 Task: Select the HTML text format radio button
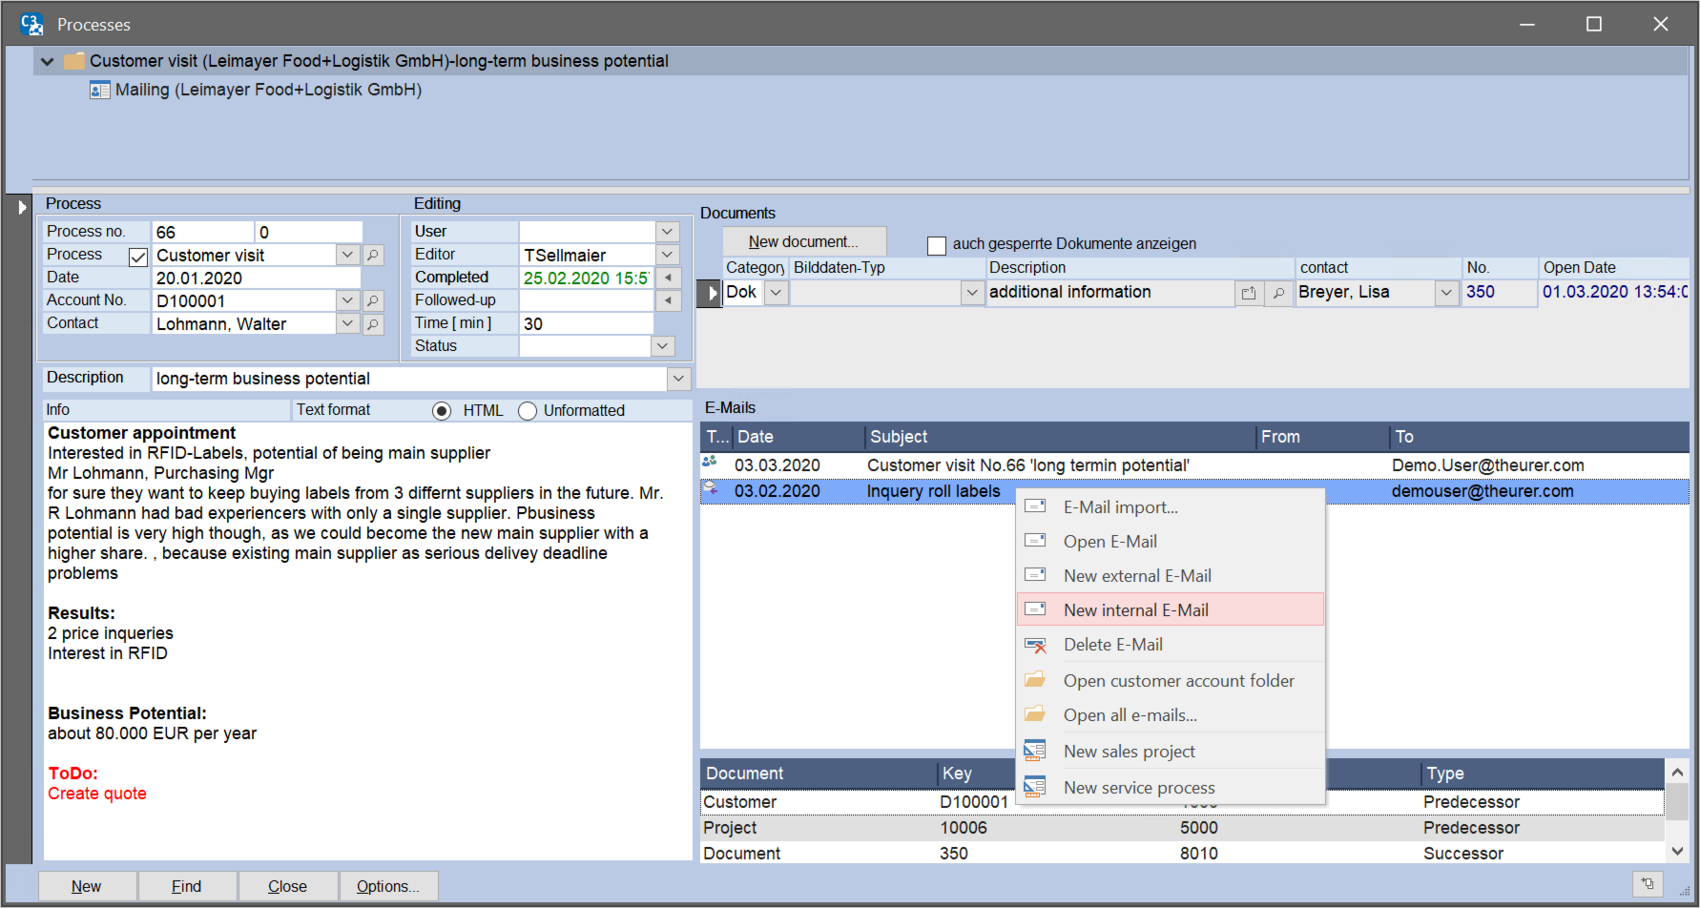click(441, 411)
